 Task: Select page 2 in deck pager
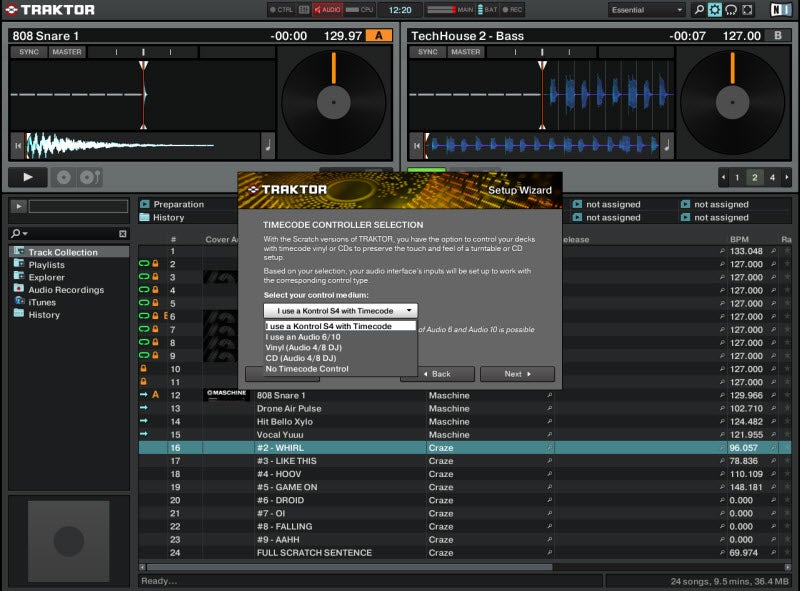(x=755, y=178)
